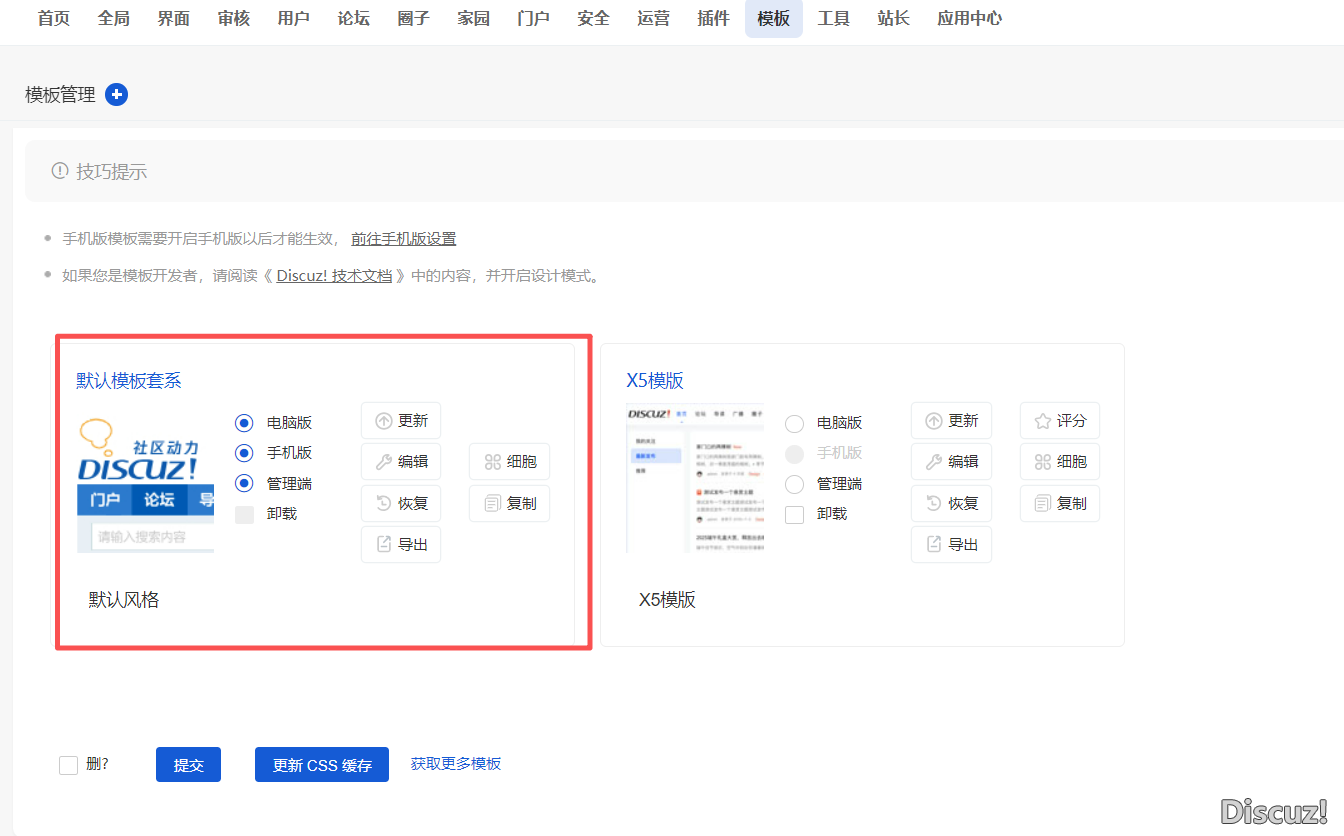Image resolution: width=1344 pixels, height=836 pixels.
Task: Click 更新 for X5模版
Action: coord(951,421)
